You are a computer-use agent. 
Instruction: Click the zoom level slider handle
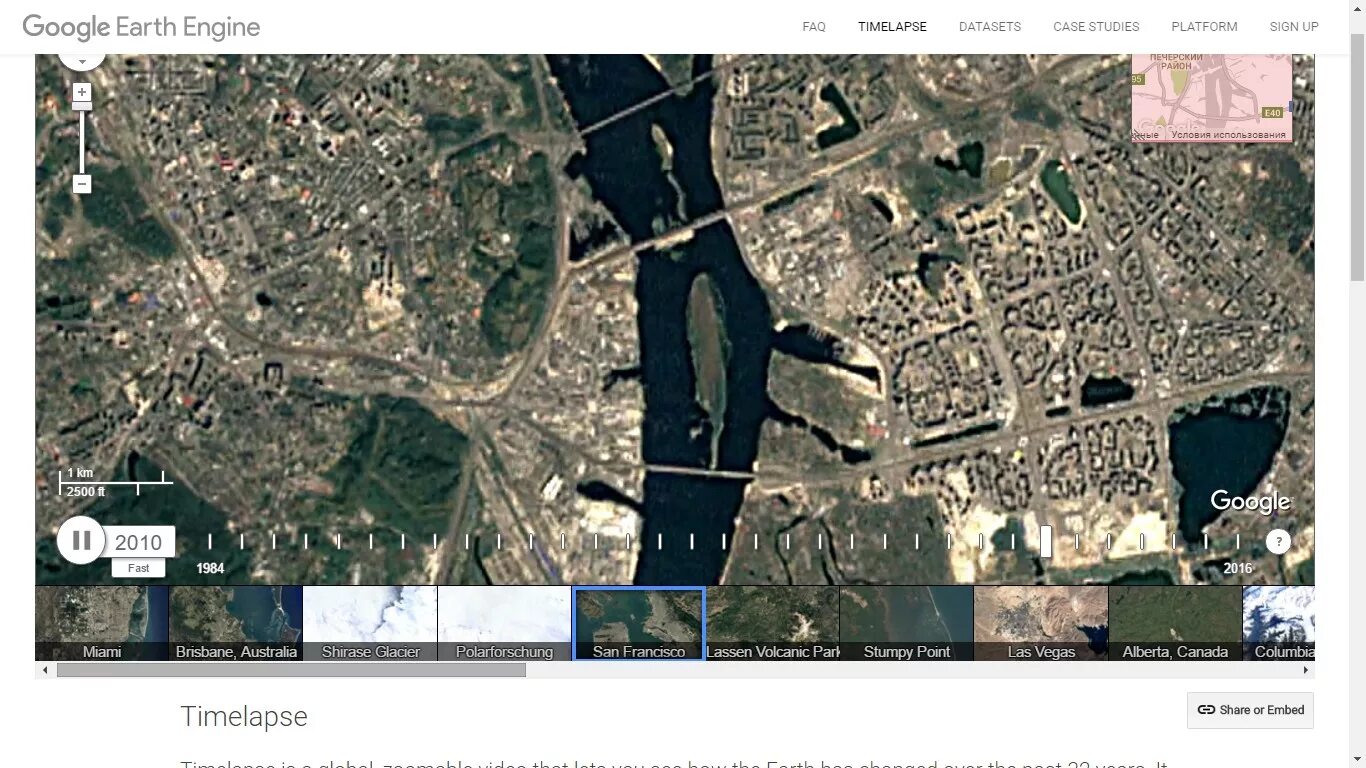click(82, 106)
